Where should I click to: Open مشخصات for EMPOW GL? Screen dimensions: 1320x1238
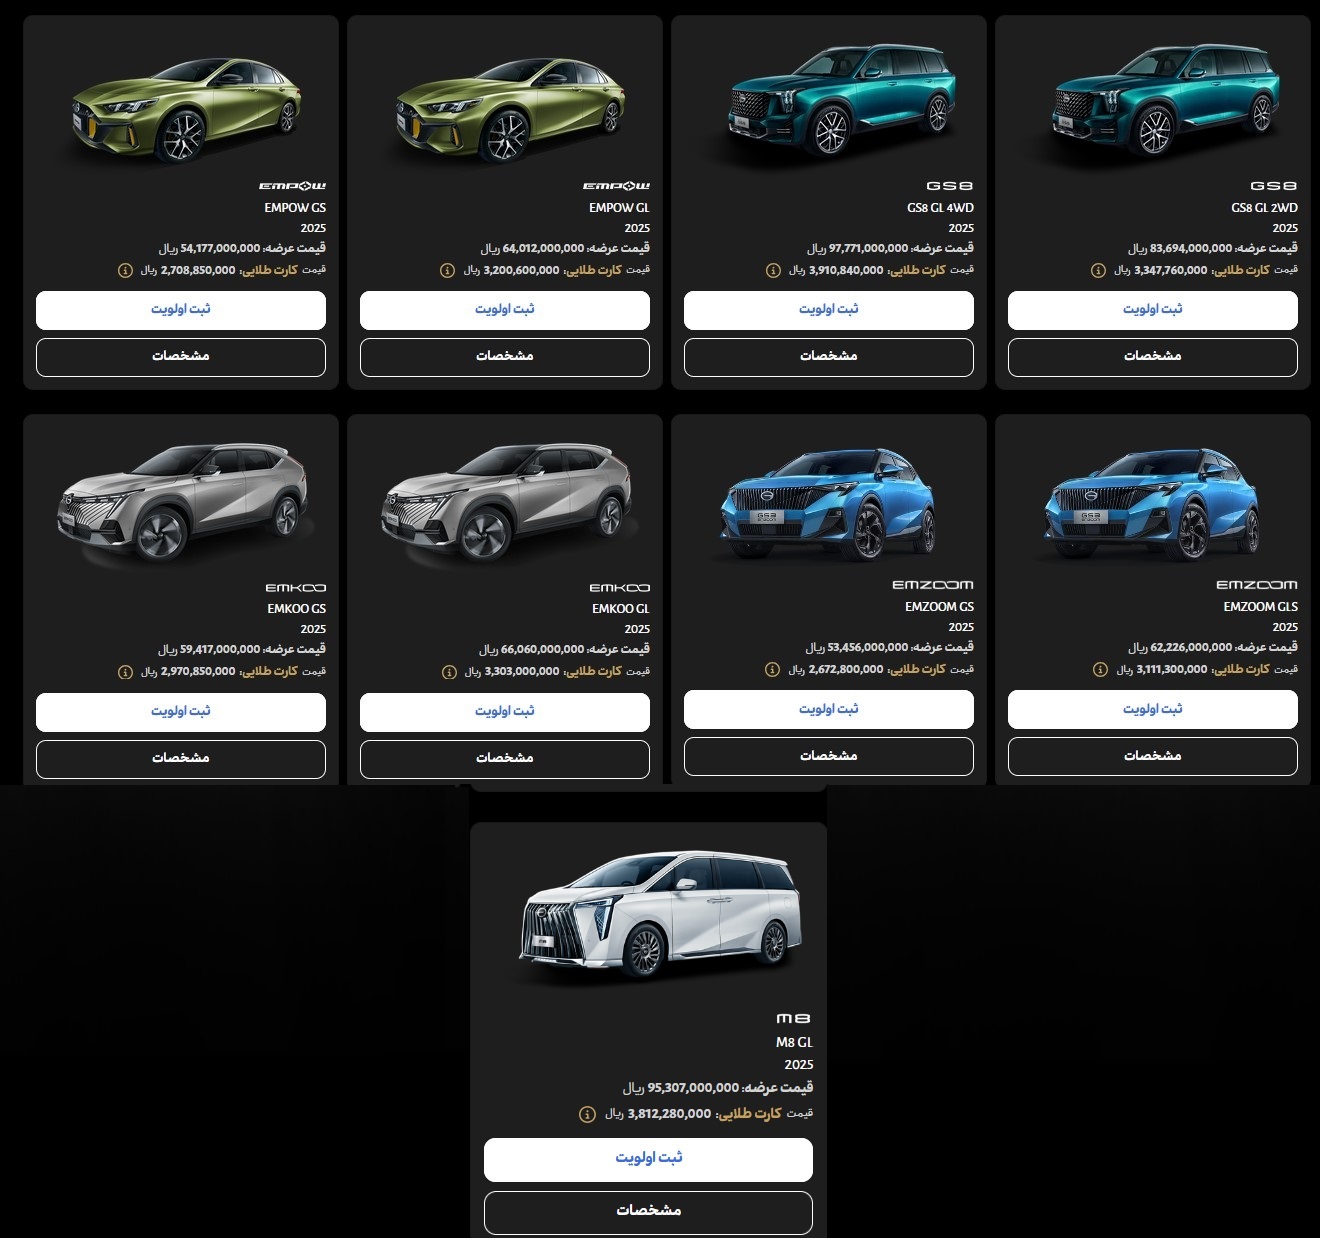coord(505,357)
